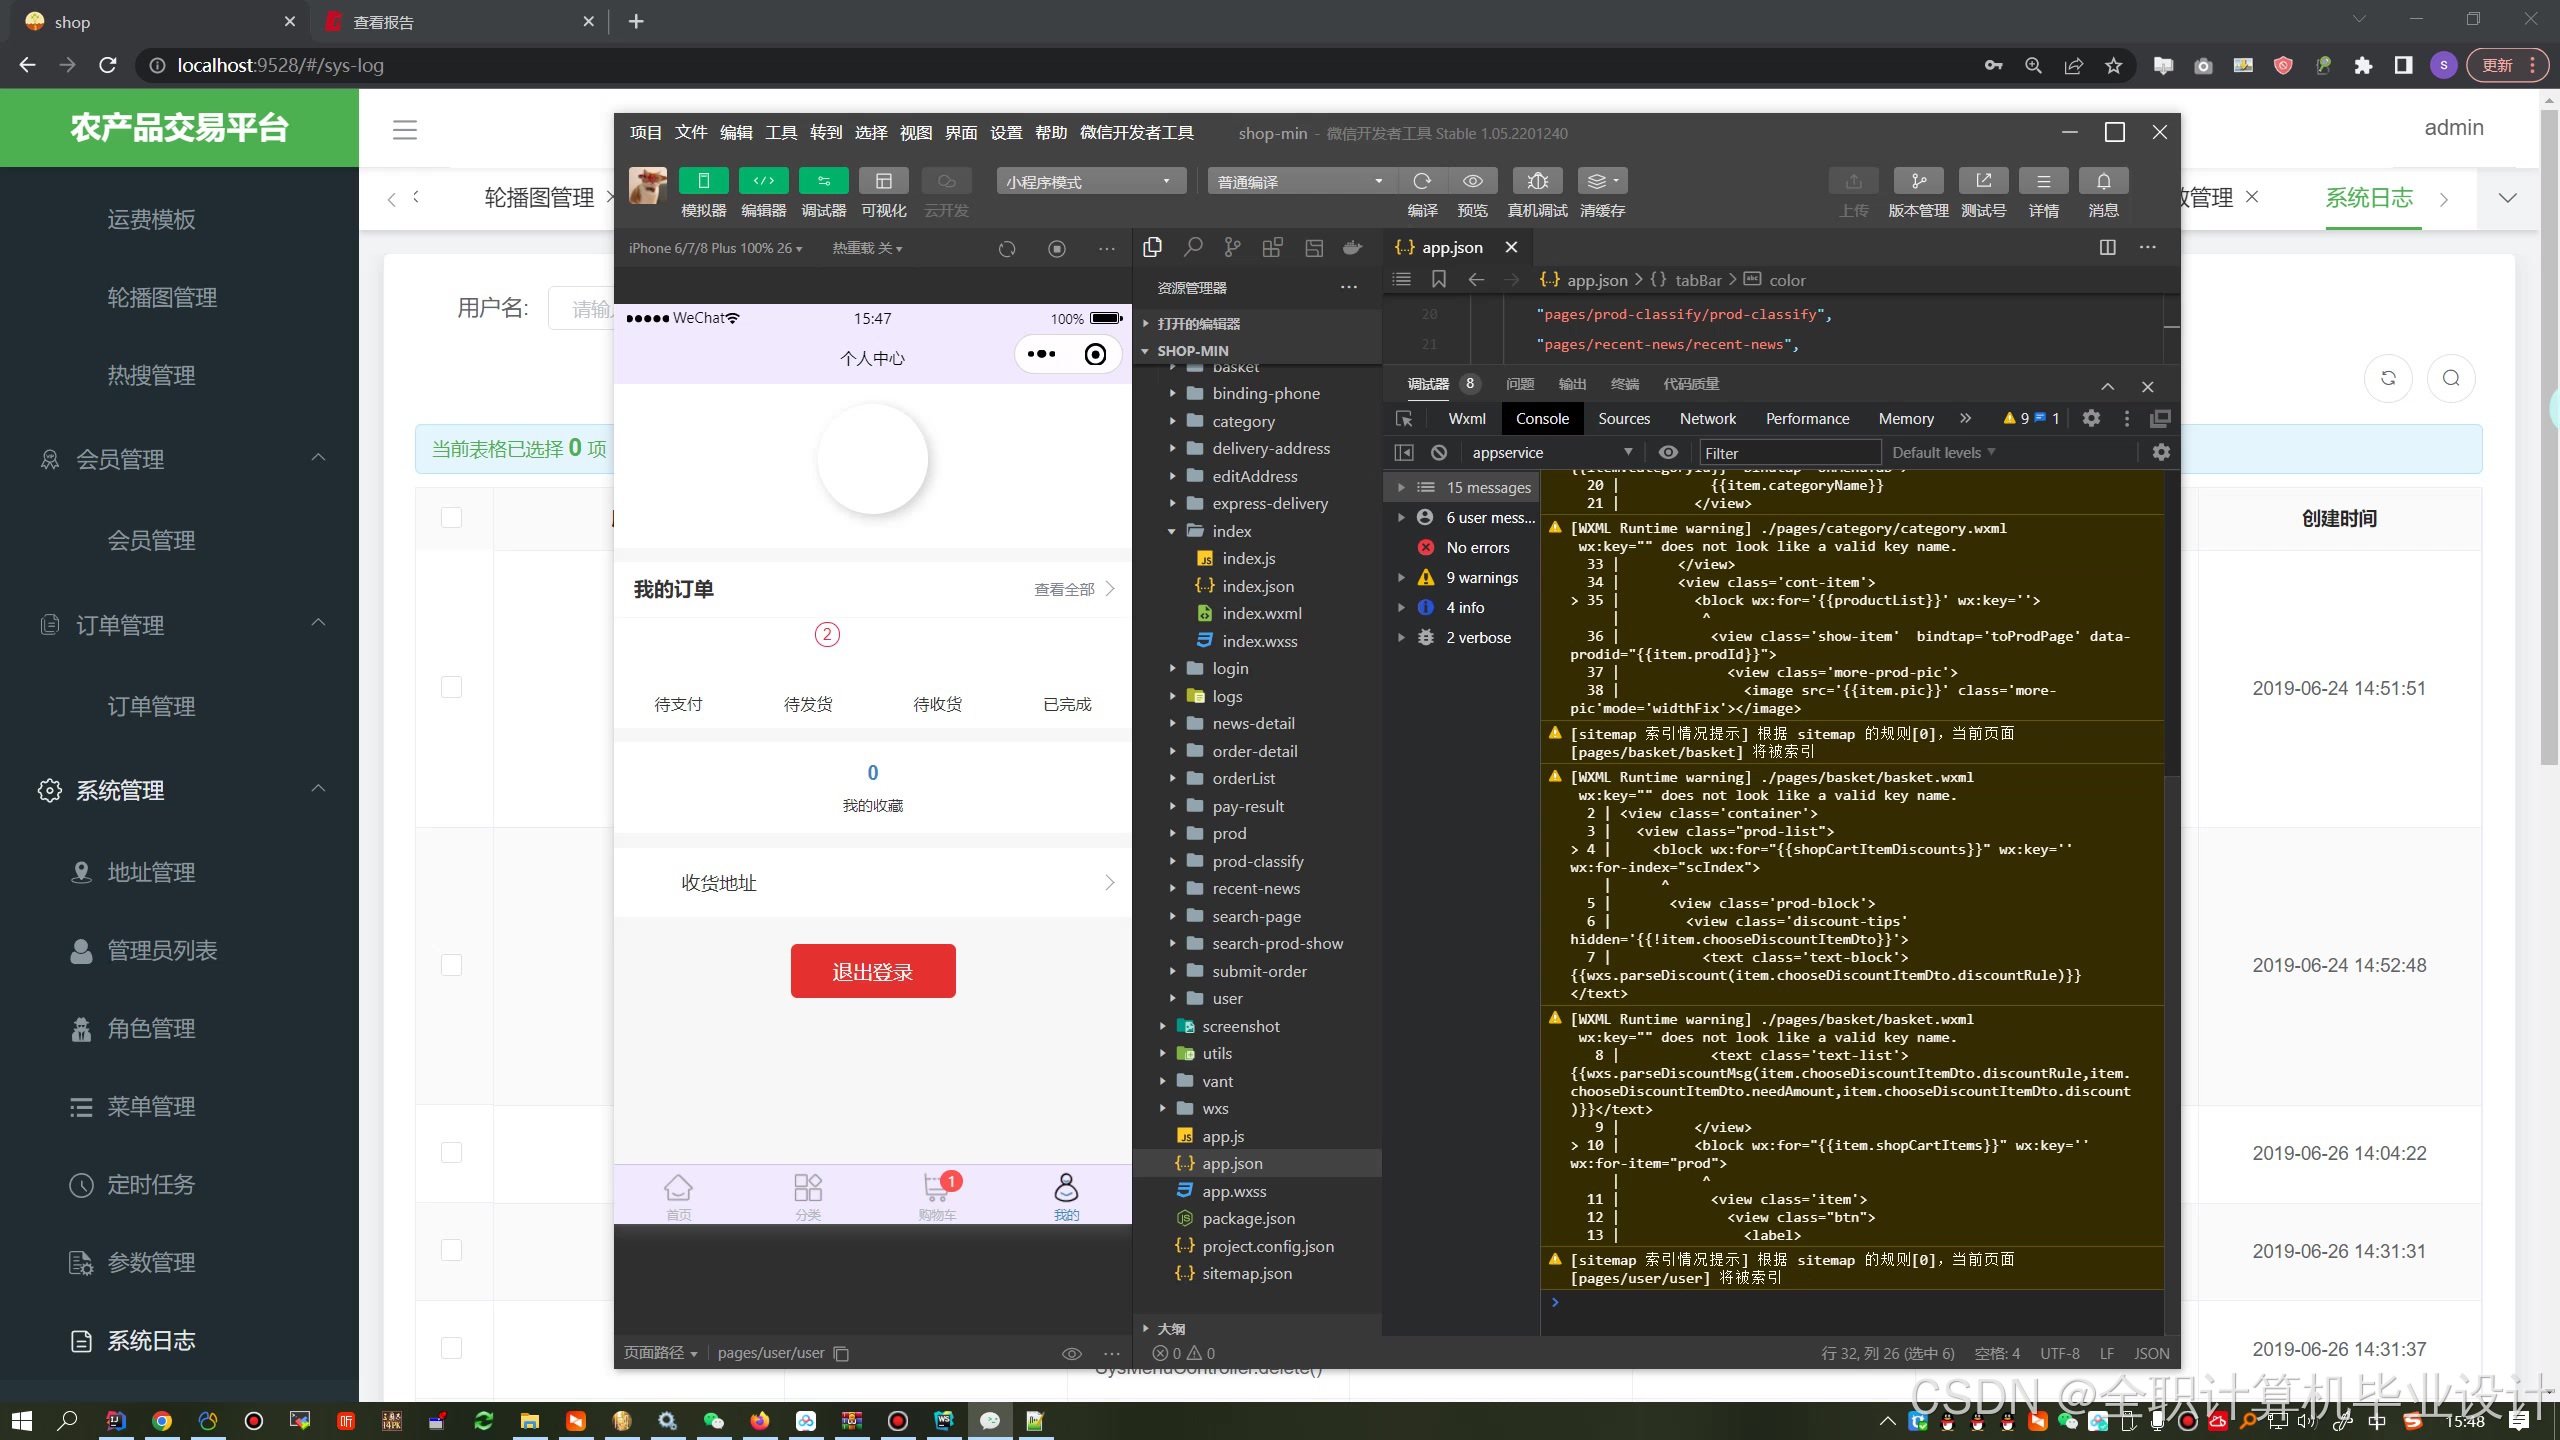The image size is (2560, 1440).
Task: Expand the binding-phone folder
Action: click(x=1265, y=394)
